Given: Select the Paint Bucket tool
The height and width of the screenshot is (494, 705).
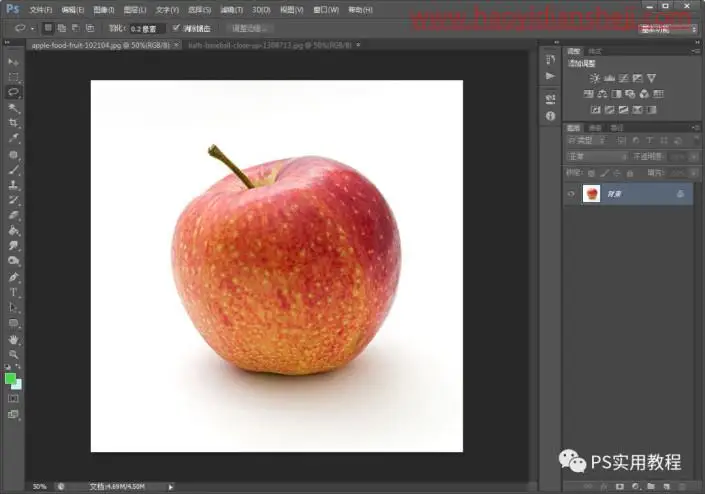Looking at the screenshot, I should point(13,231).
